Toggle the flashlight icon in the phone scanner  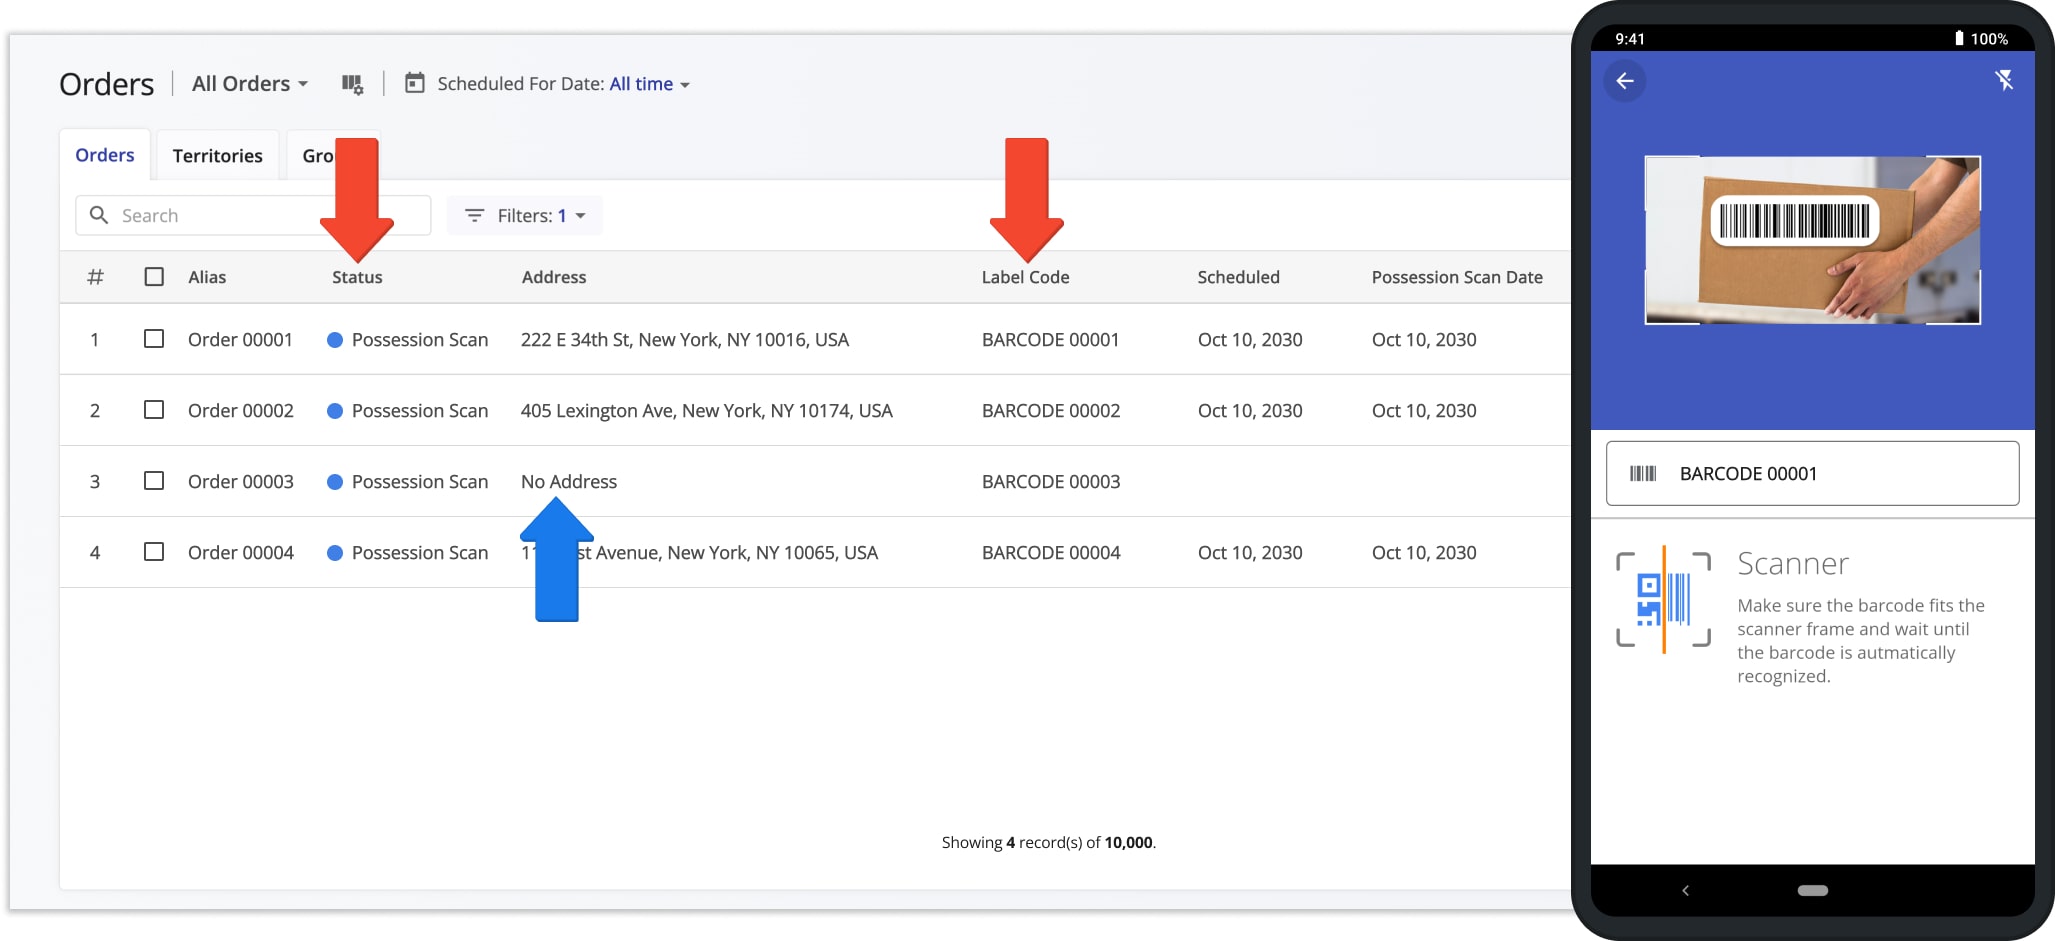tap(2003, 80)
